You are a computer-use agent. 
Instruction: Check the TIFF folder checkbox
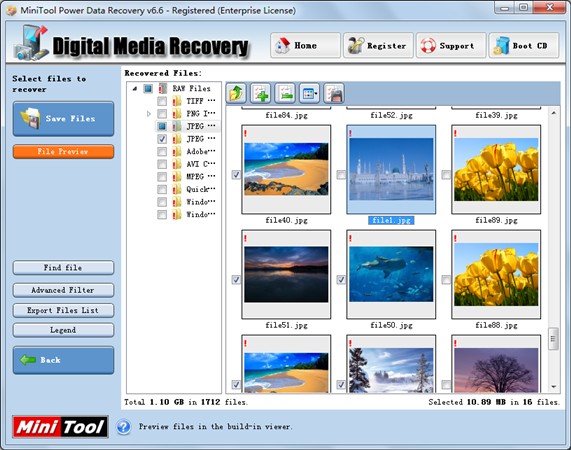(x=162, y=101)
